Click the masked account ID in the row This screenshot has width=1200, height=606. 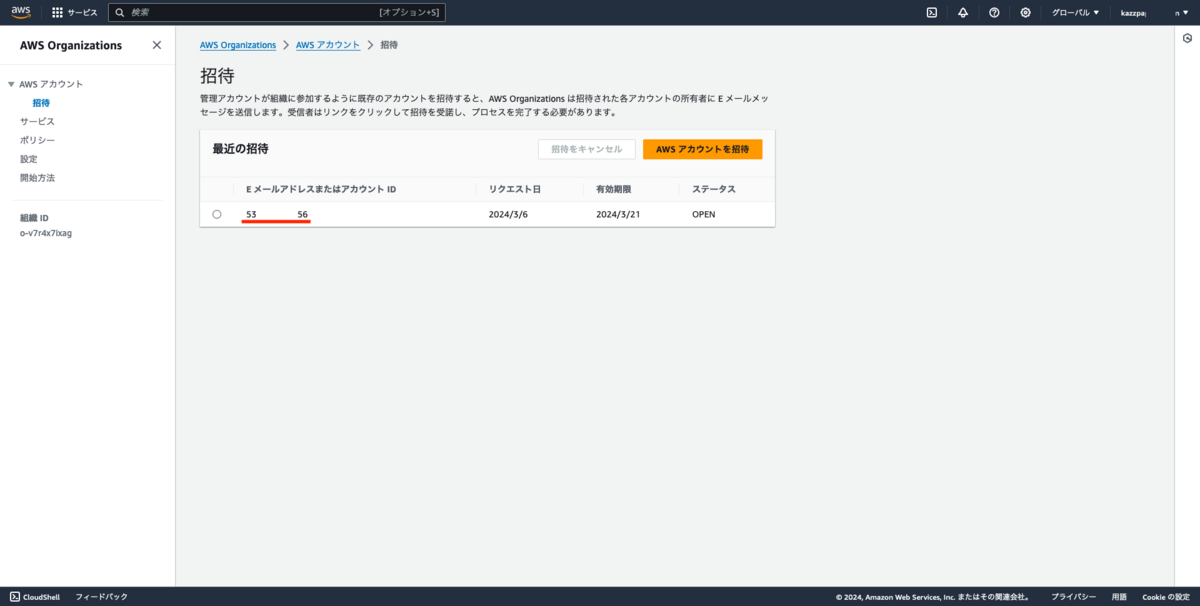(x=277, y=214)
